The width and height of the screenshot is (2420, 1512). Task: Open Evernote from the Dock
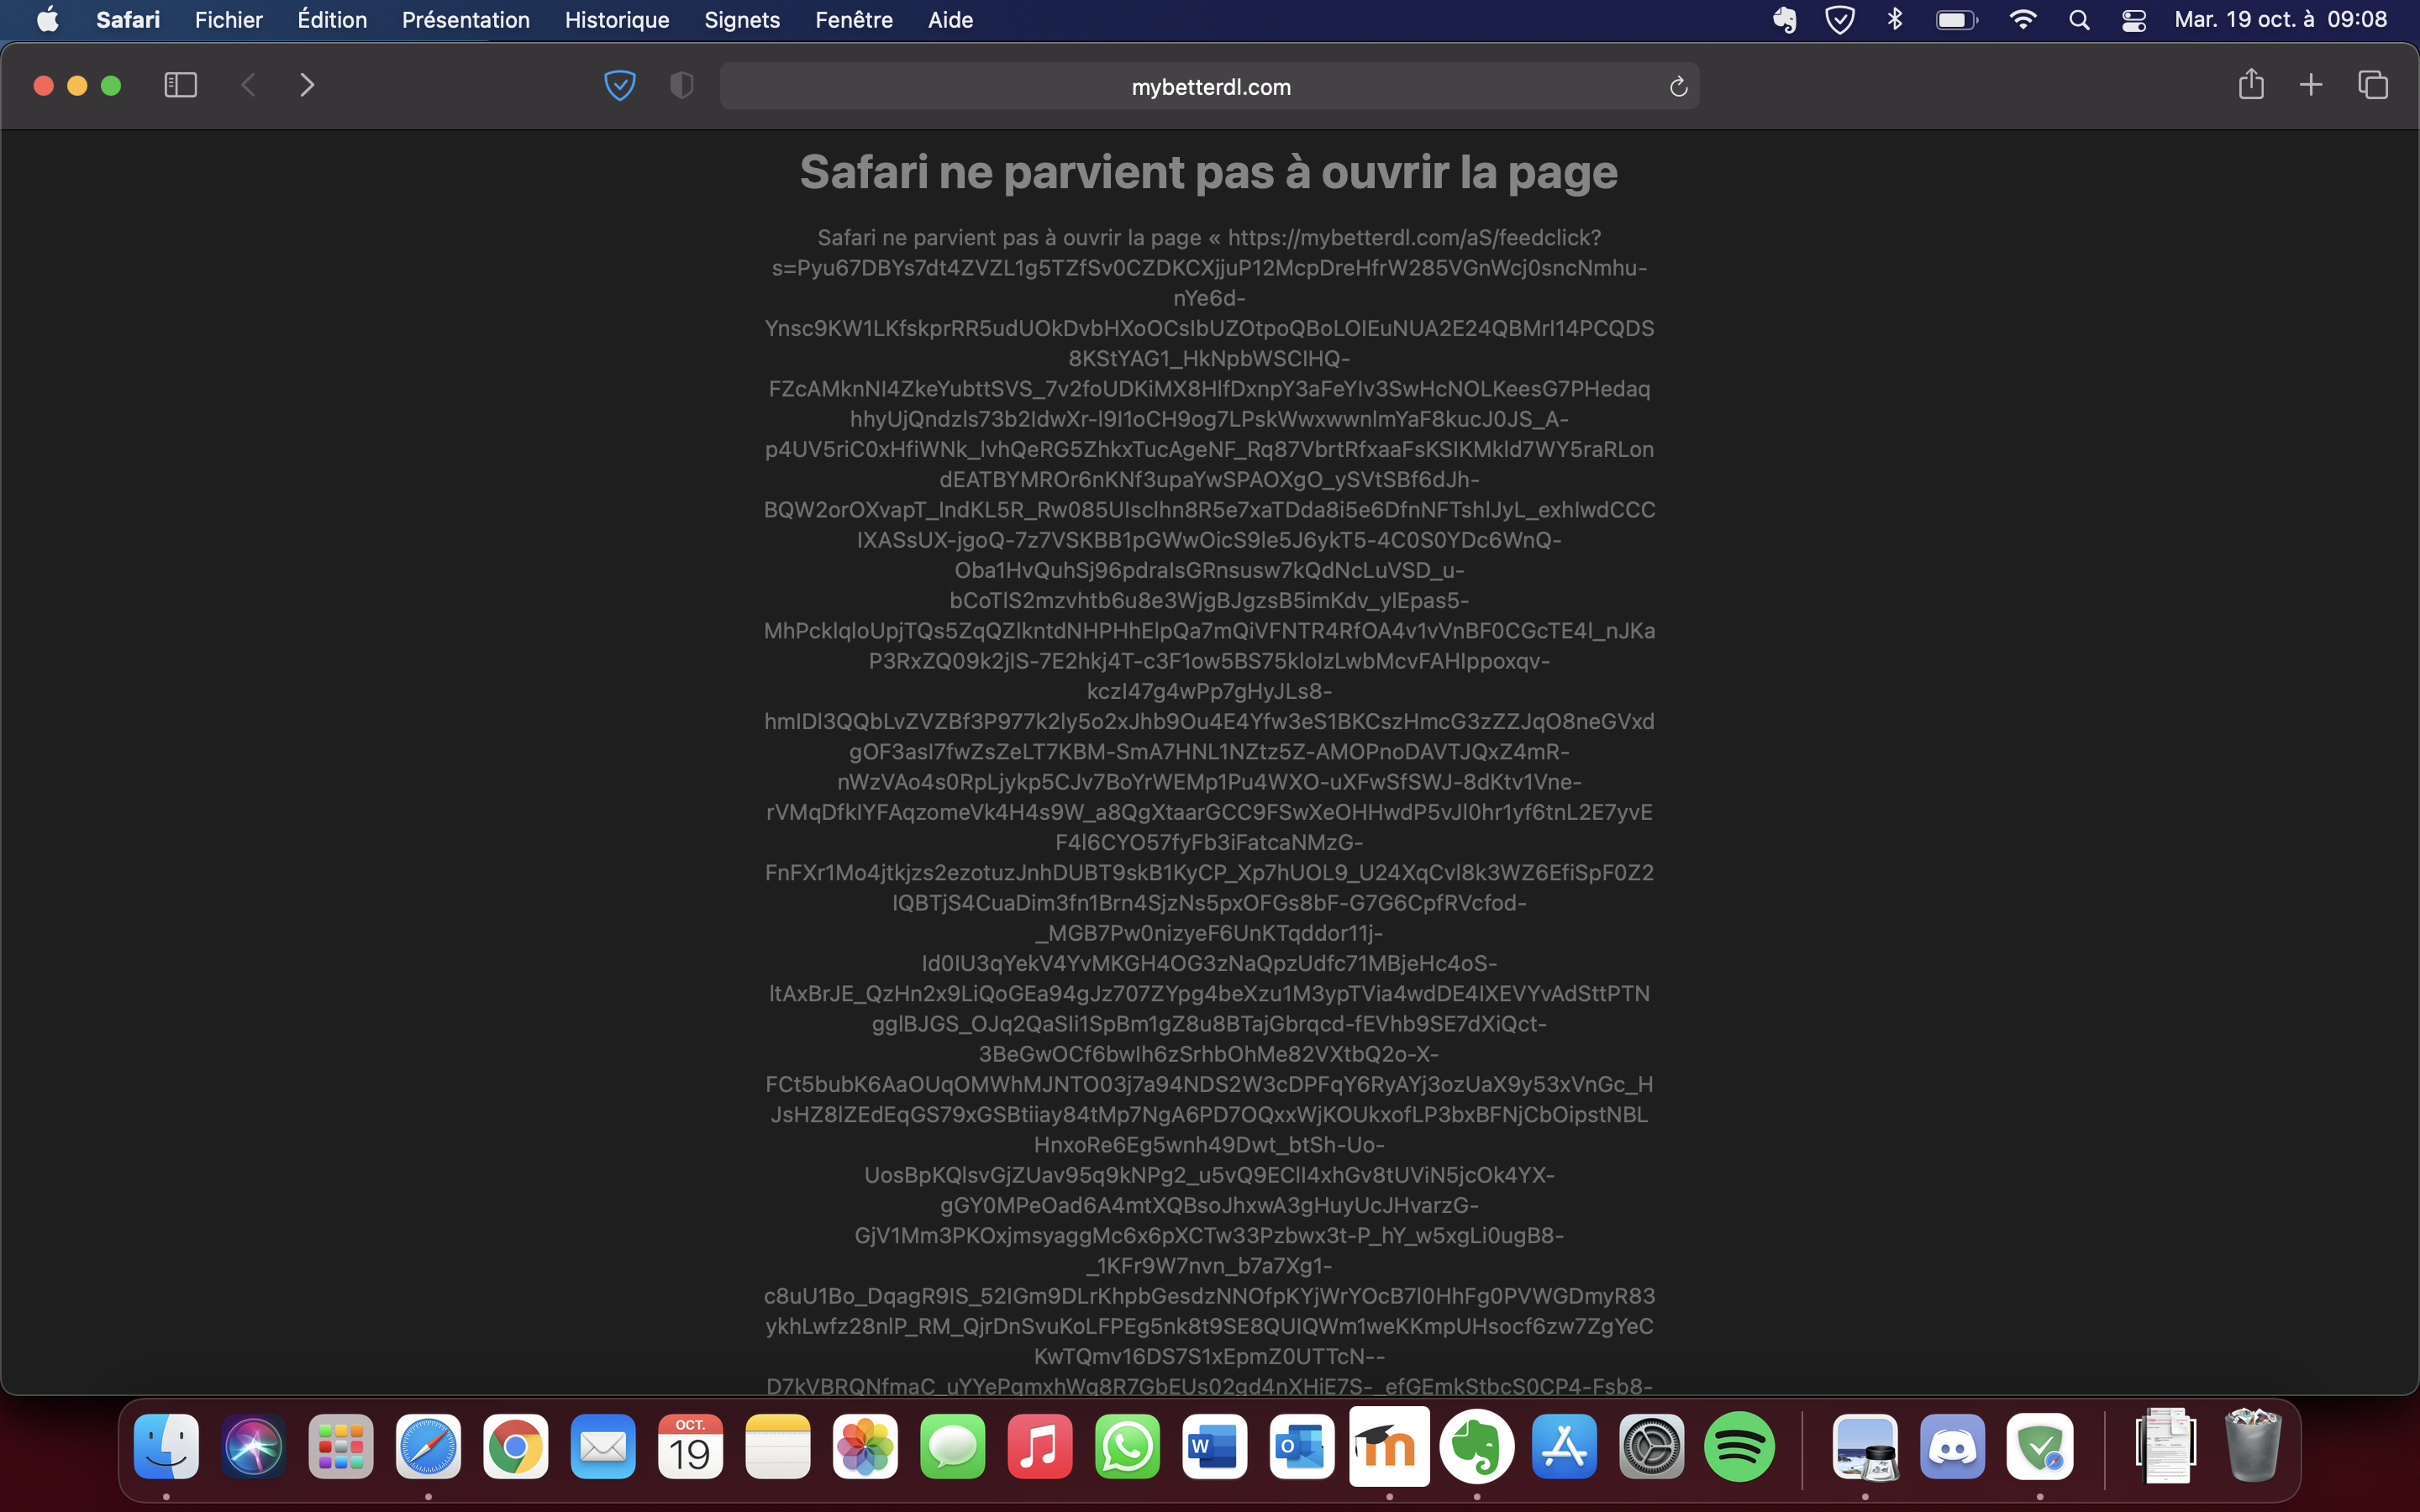1477,1446
